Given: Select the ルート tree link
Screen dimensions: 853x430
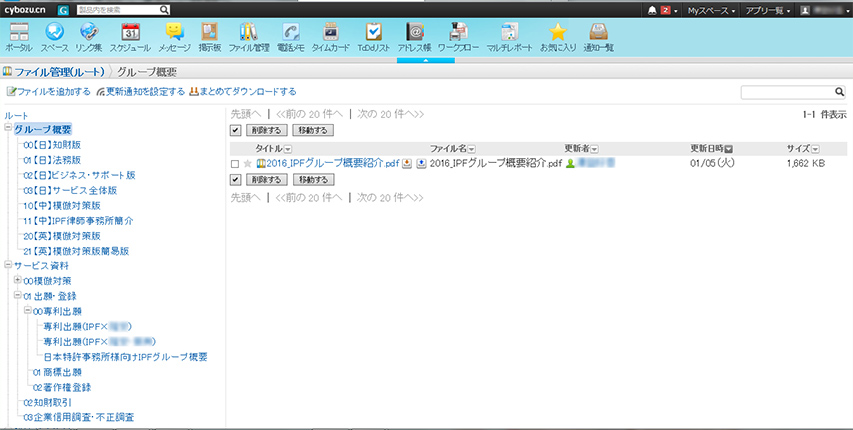Looking at the screenshot, I should click(16, 115).
